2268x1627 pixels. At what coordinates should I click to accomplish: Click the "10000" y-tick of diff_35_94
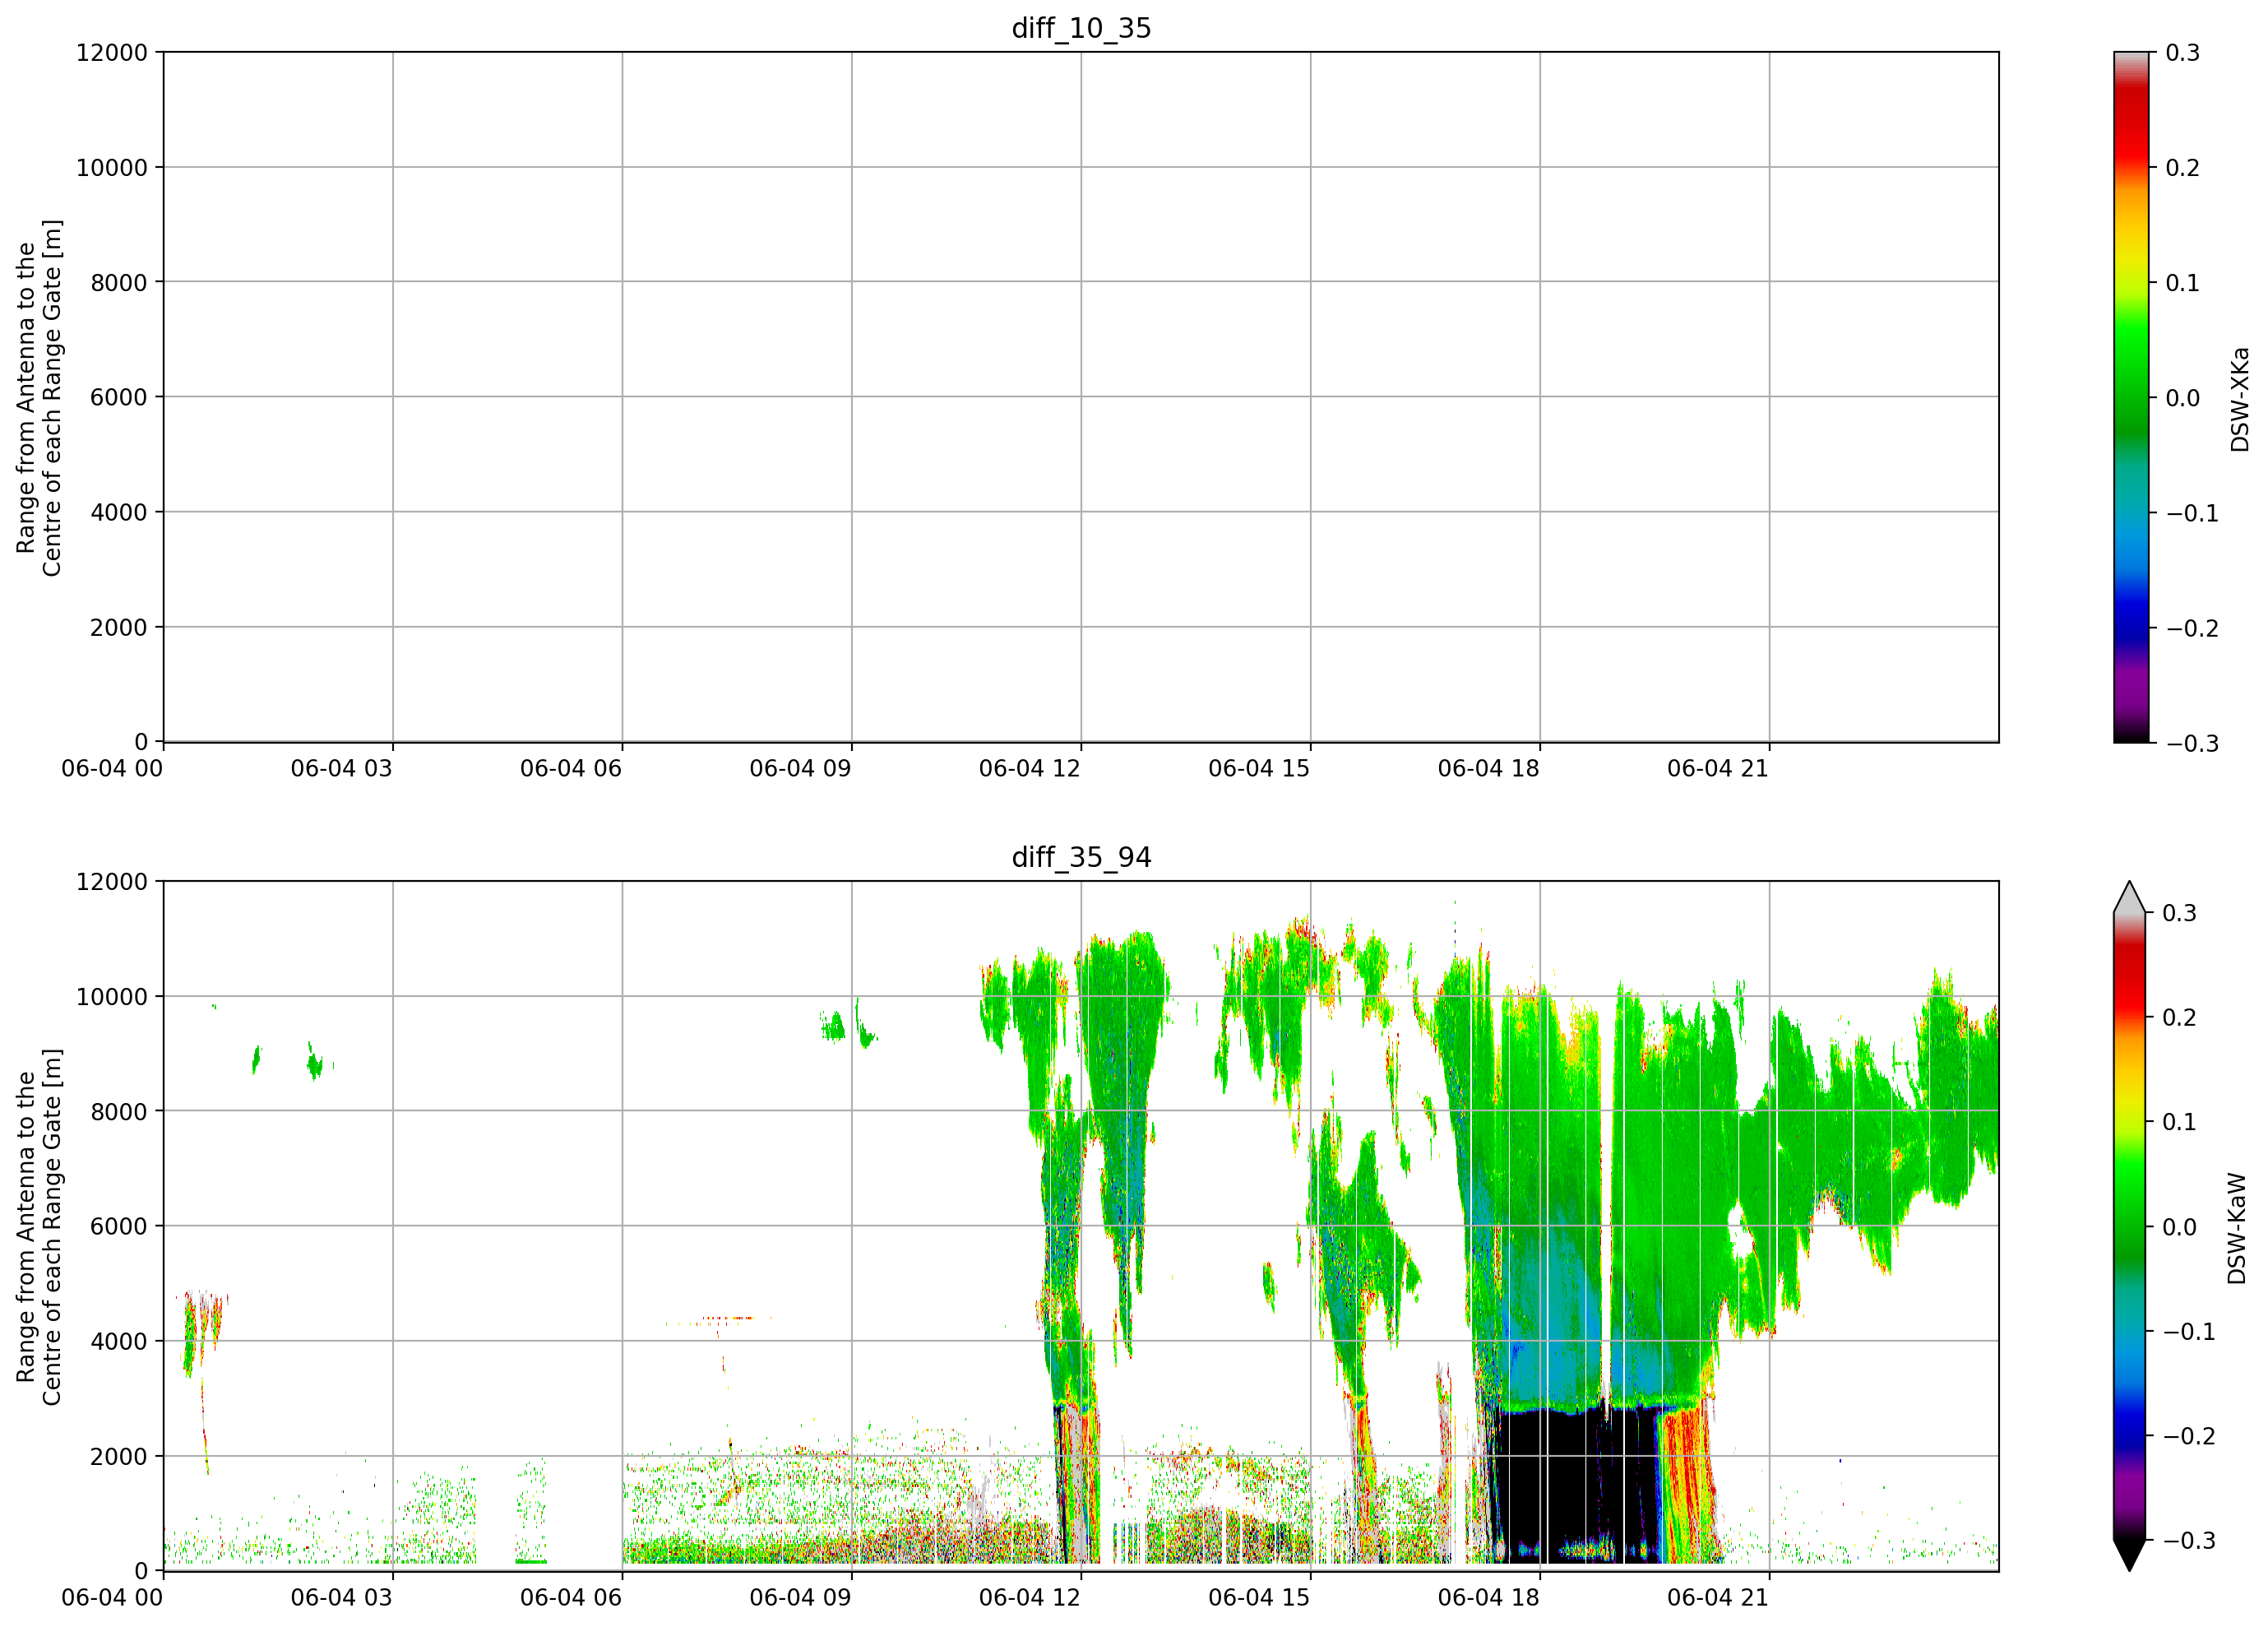(112, 996)
